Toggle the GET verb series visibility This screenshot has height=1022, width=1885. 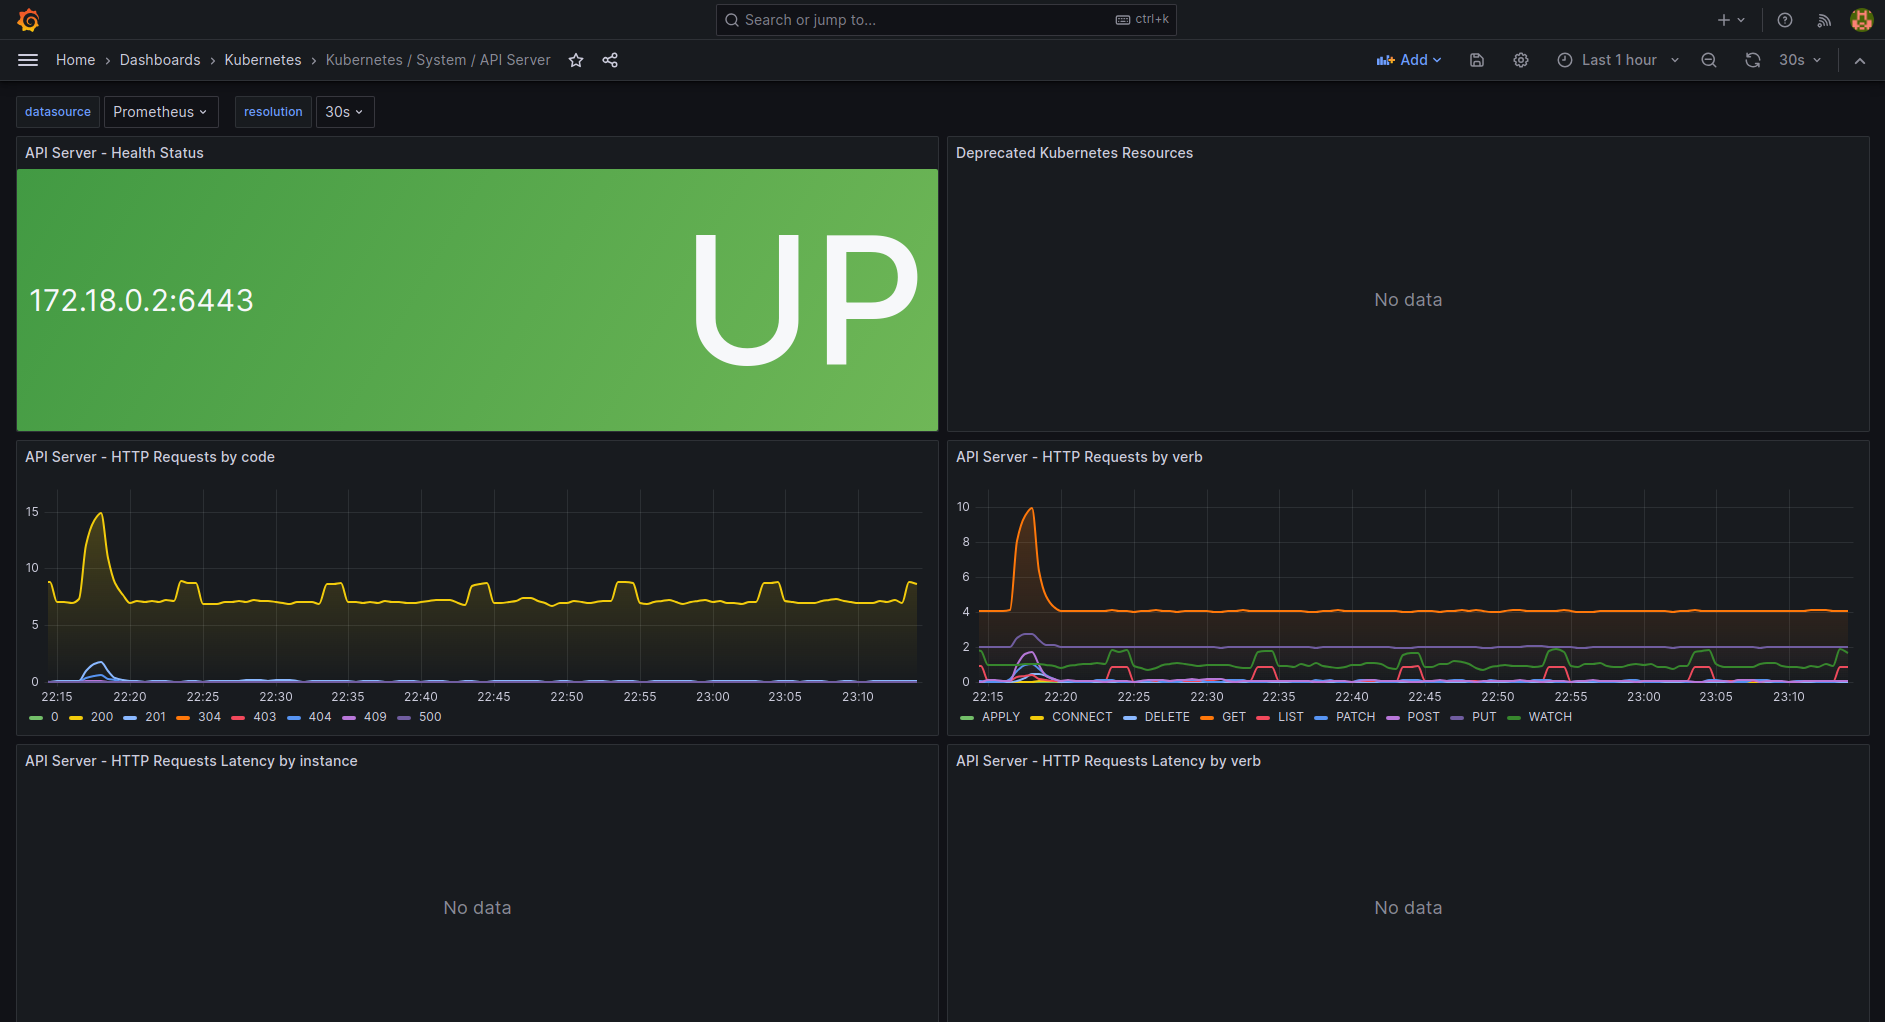(1233, 717)
